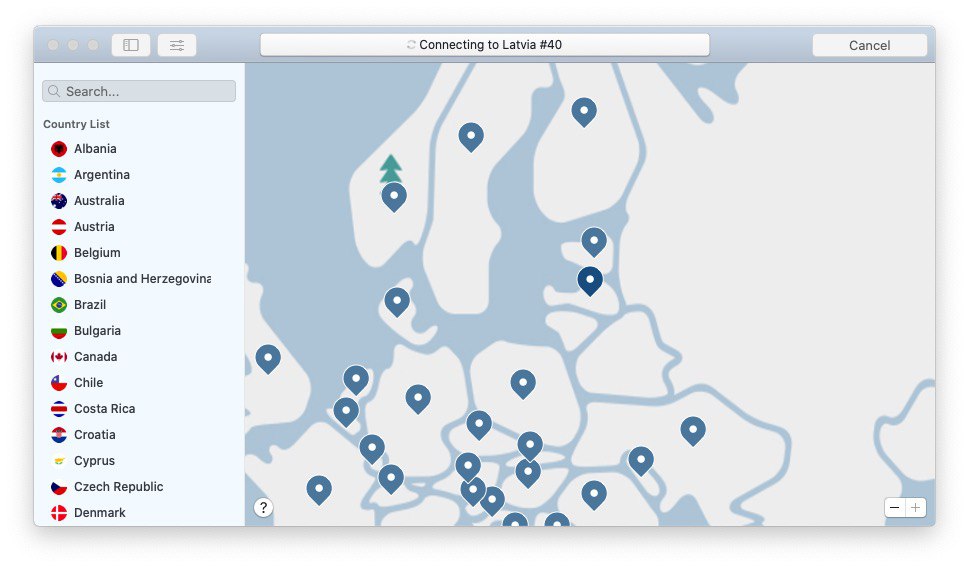
Task: Zoom in the map with plus button
Action: [x=915, y=507]
